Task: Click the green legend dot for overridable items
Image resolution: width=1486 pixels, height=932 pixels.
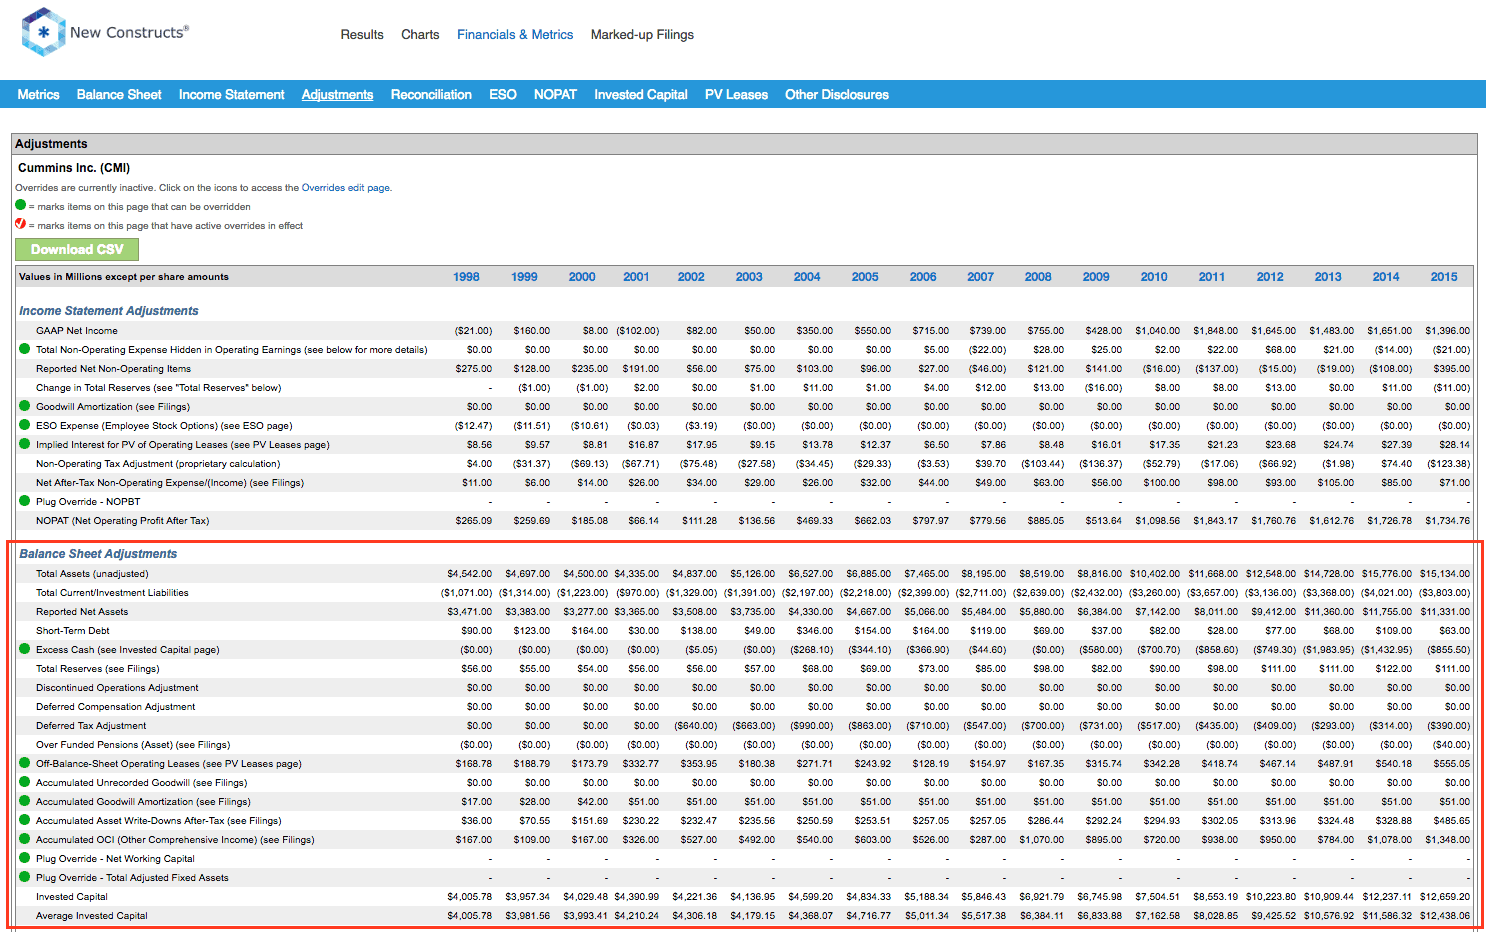Action: point(21,205)
